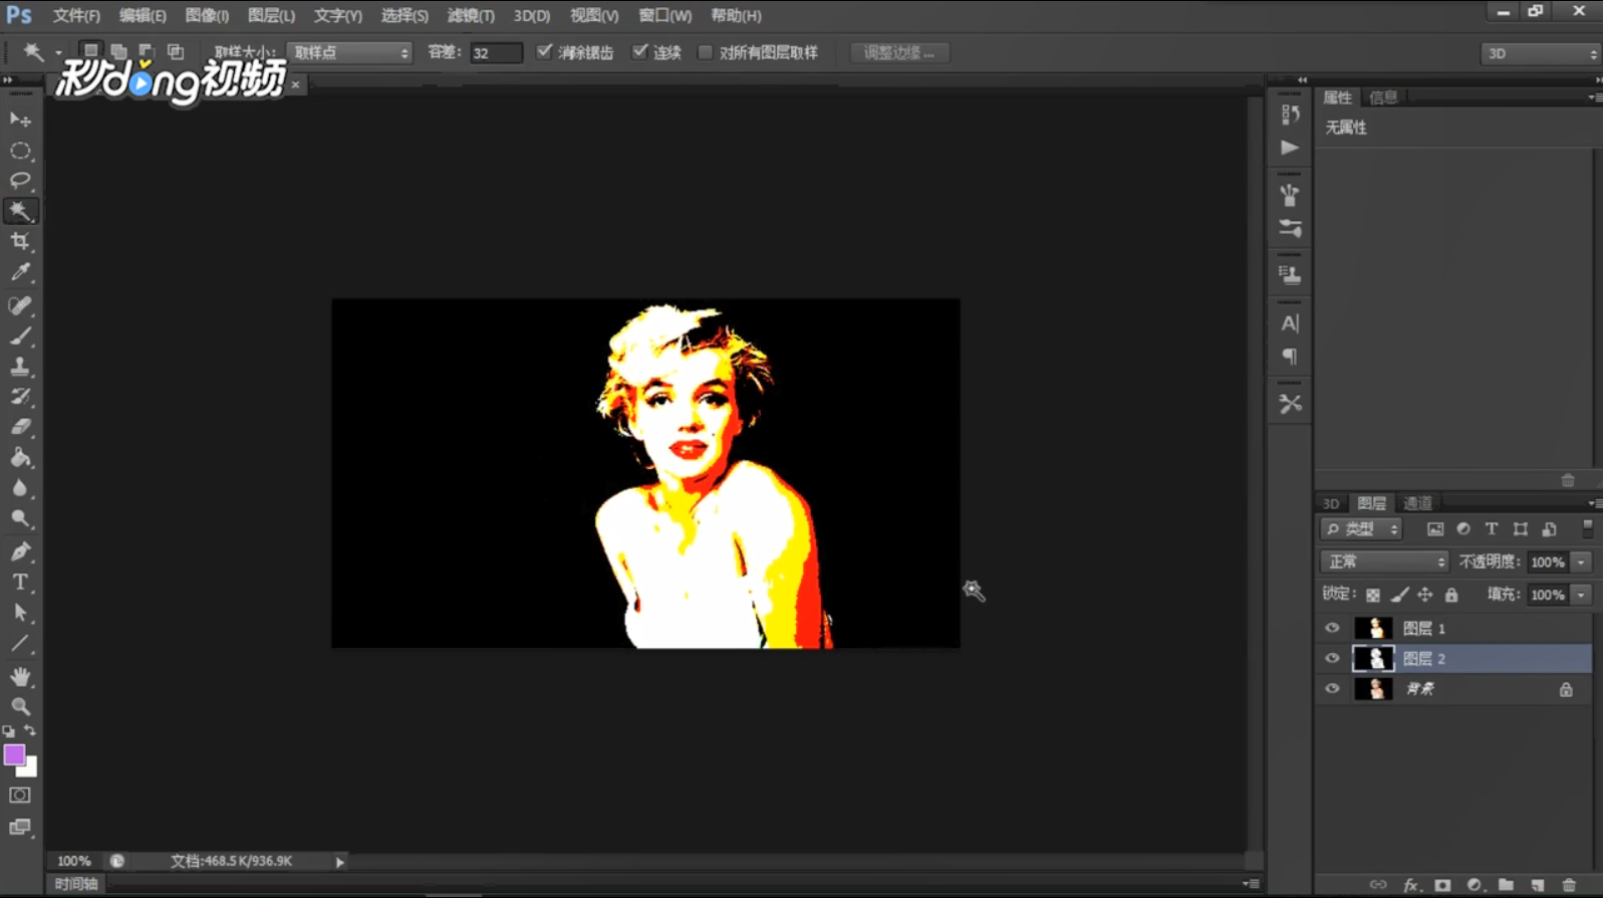Toggle Quick Mask mode icon
The image size is (1603, 898).
20,796
